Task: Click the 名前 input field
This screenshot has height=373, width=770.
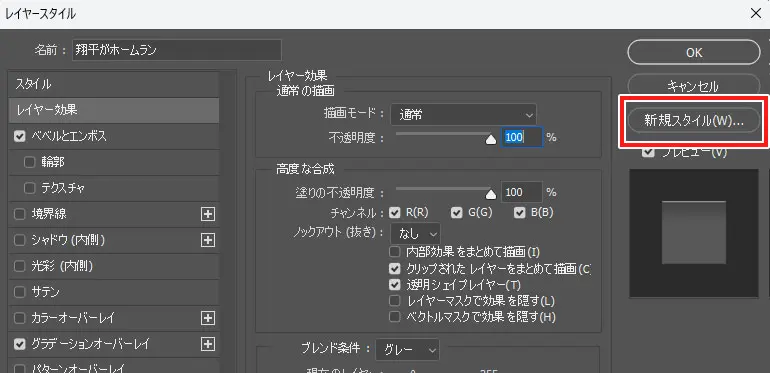Action: pos(177,50)
